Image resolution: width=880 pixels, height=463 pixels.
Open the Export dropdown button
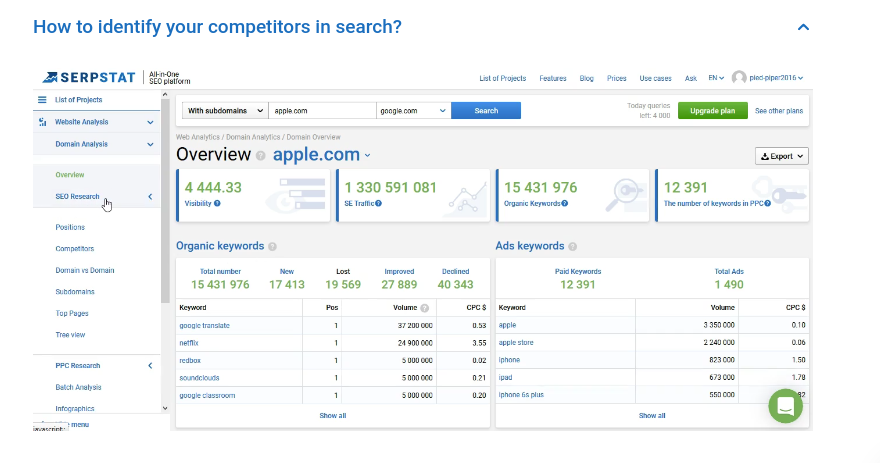pyautogui.click(x=782, y=156)
